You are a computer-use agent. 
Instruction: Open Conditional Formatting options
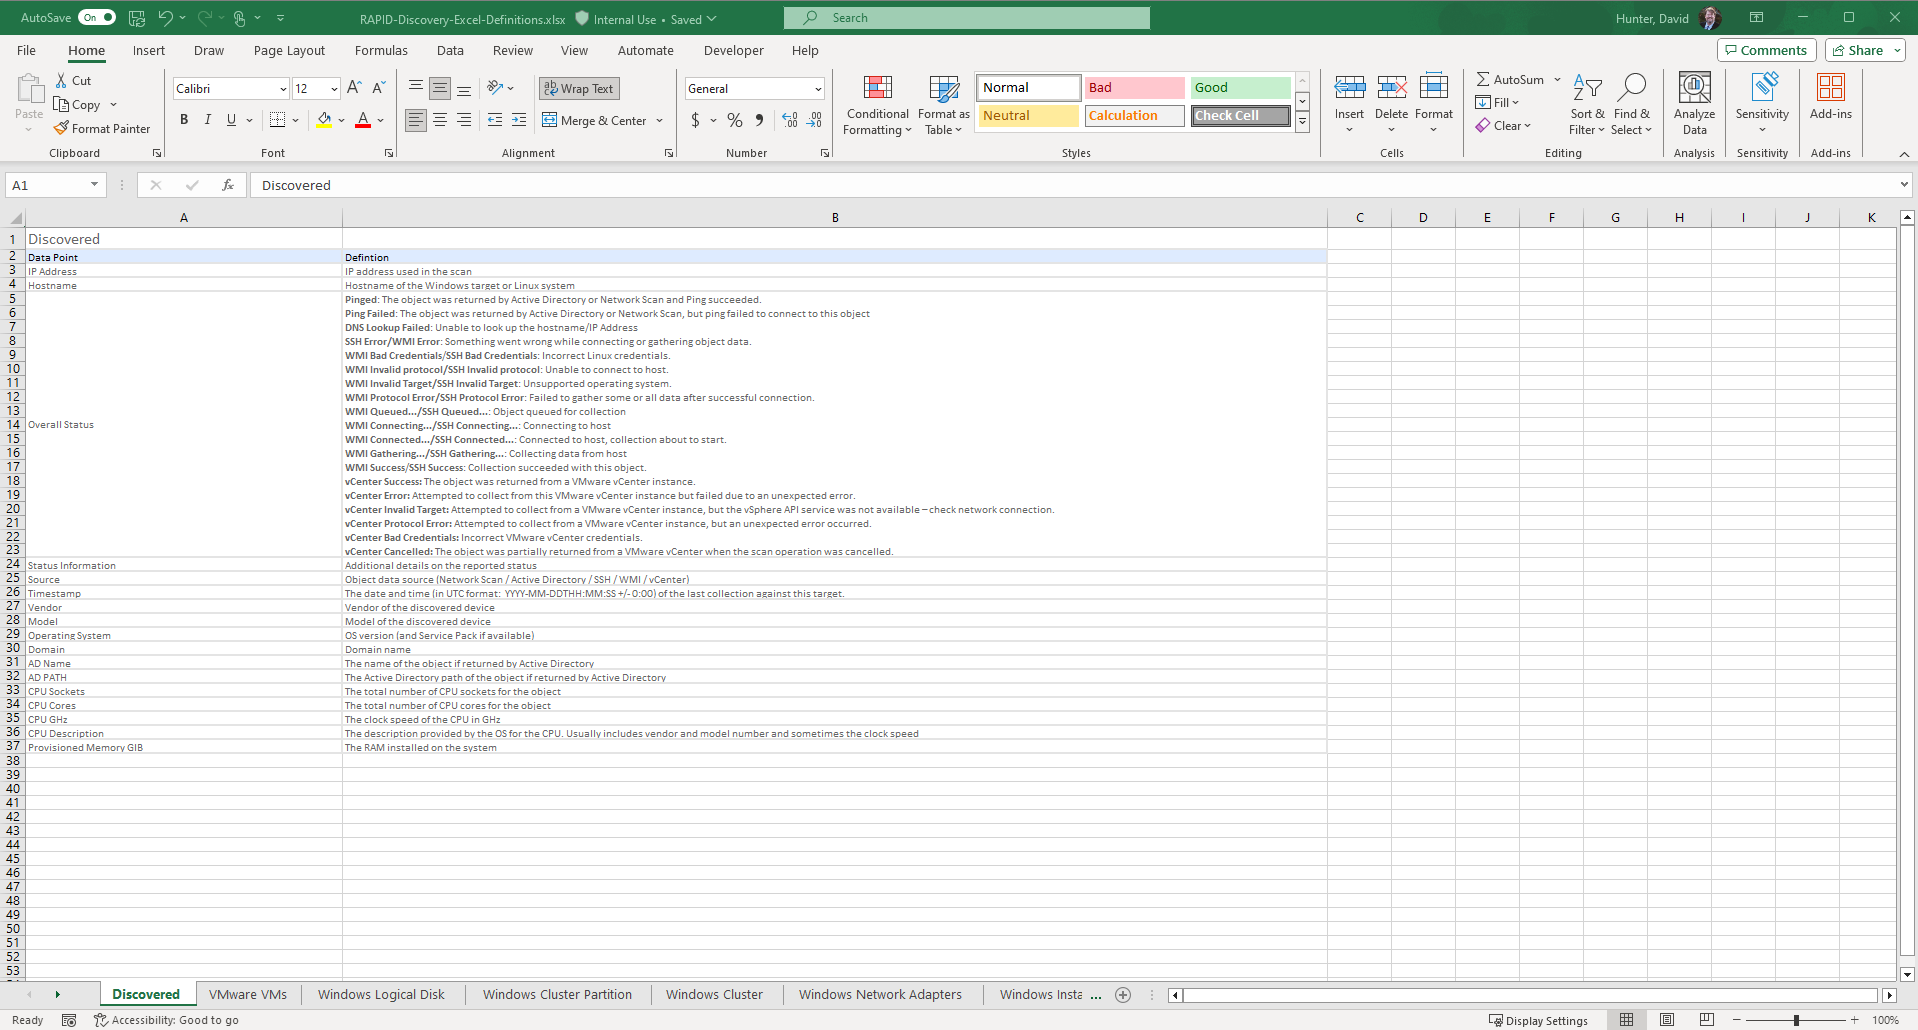click(877, 105)
